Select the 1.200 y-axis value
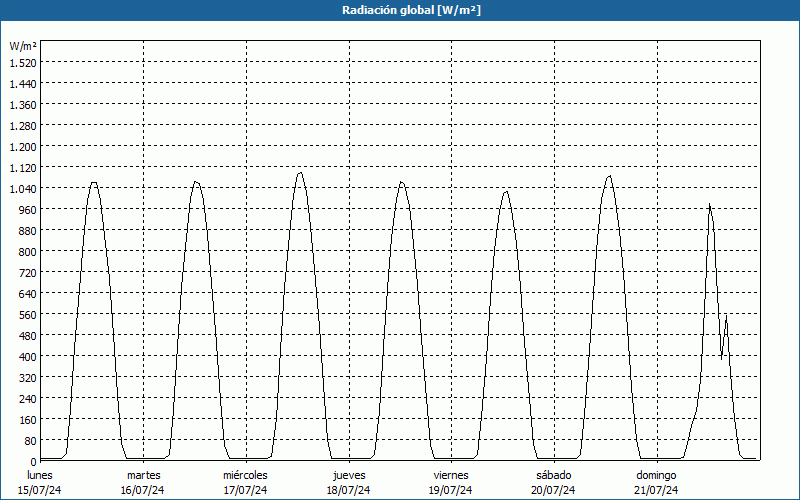The width and height of the screenshot is (800, 500). tap(23, 147)
